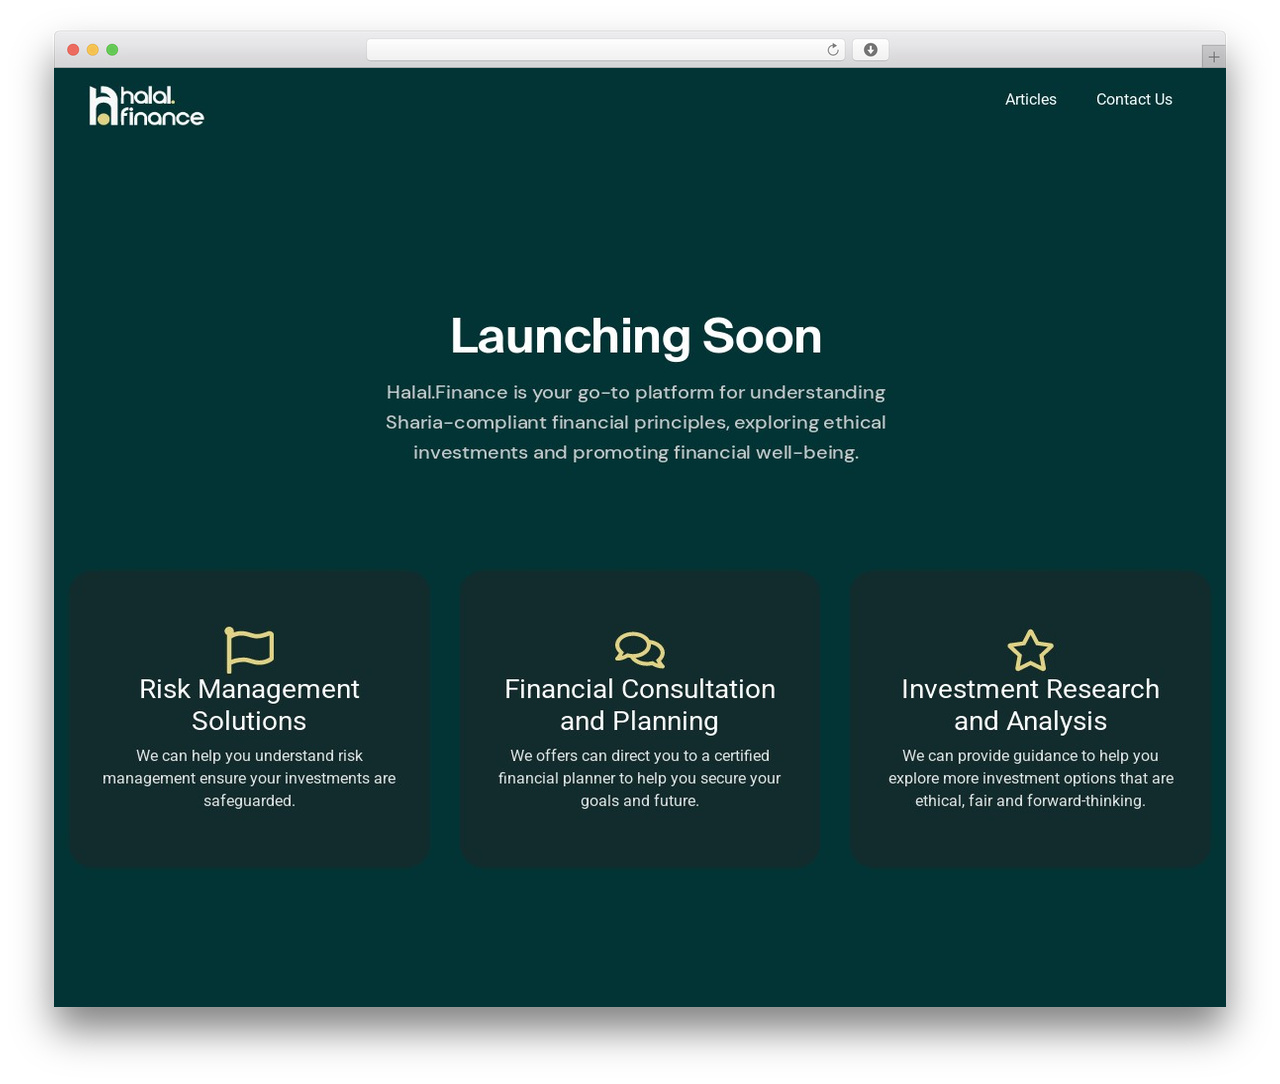
Task: Click the chat bubbles icon above Financial Consultation
Action: click(640, 650)
